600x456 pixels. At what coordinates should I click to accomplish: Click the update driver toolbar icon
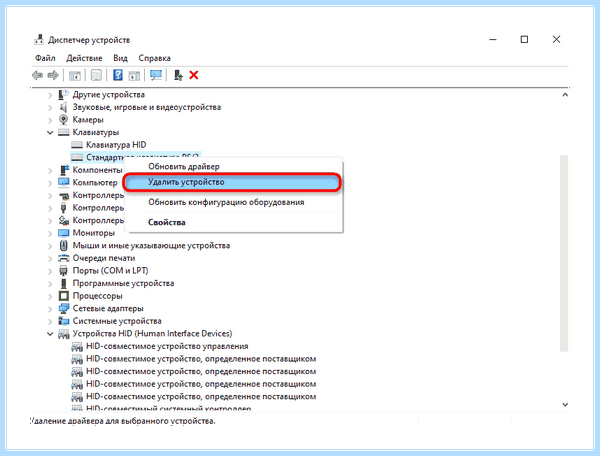point(178,75)
